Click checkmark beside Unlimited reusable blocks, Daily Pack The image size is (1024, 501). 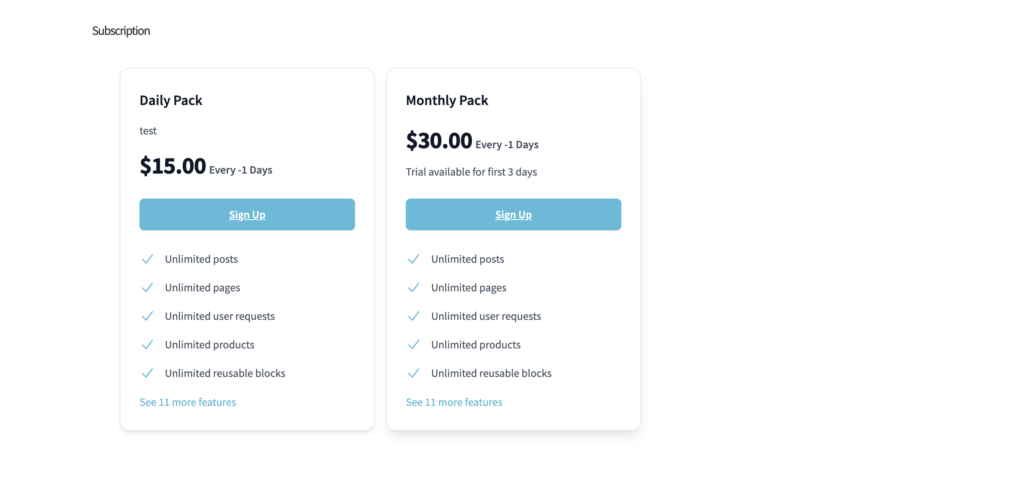(x=147, y=373)
